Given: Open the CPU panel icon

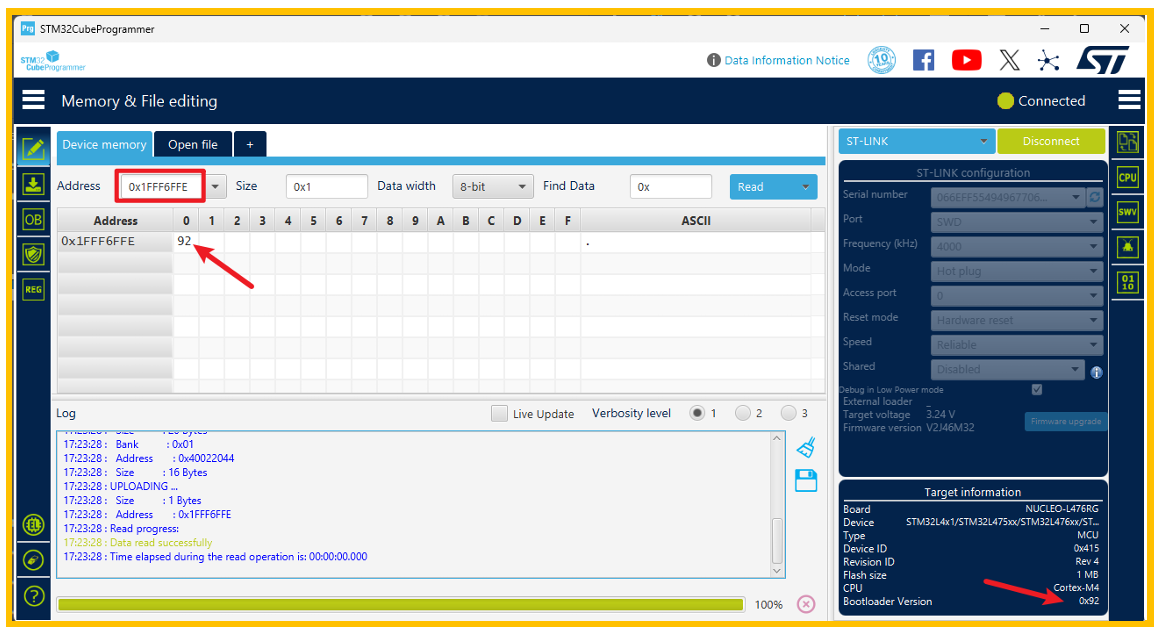Looking at the screenshot, I should pos(1128,177).
